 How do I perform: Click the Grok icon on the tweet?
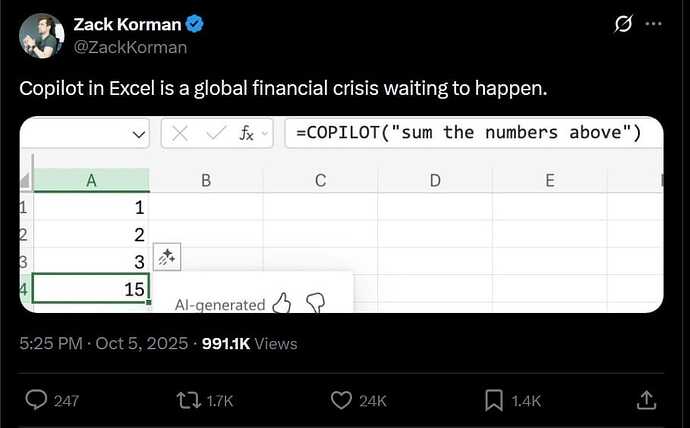tap(623, 24)
